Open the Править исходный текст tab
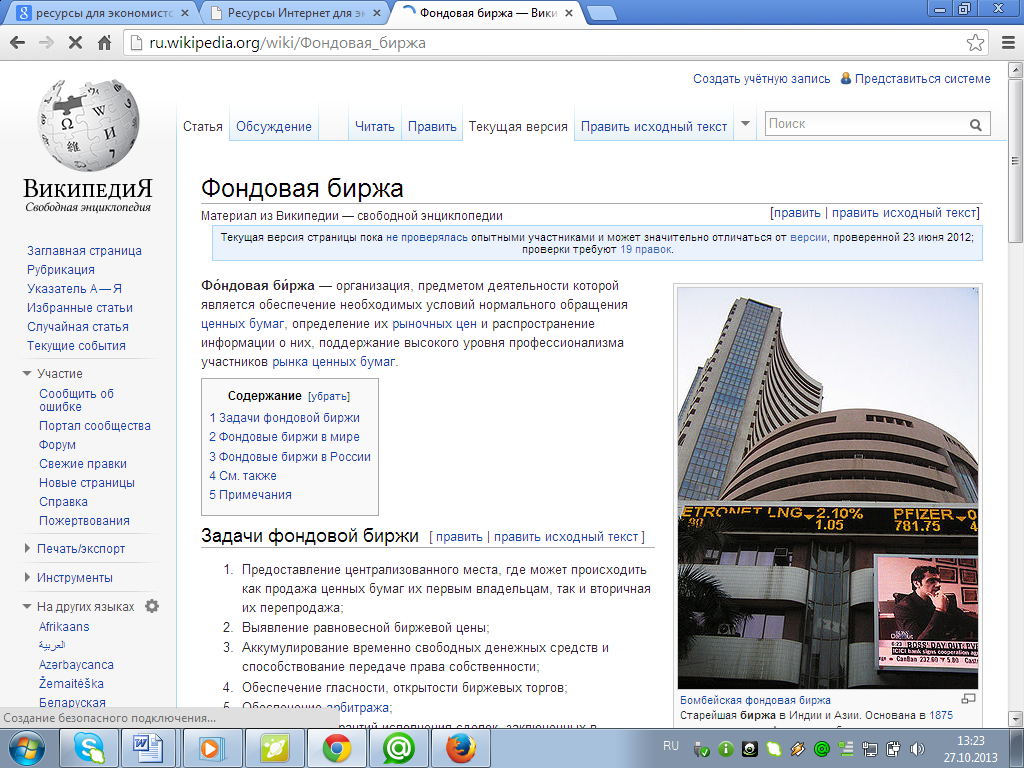 (x=654, y=127)
